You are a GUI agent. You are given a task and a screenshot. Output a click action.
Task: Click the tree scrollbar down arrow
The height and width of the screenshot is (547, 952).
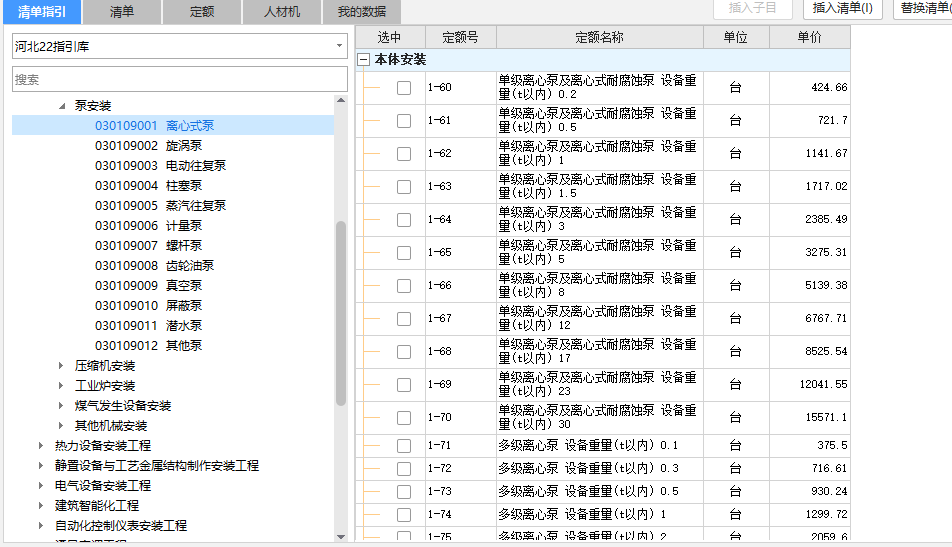click(341, 537)
